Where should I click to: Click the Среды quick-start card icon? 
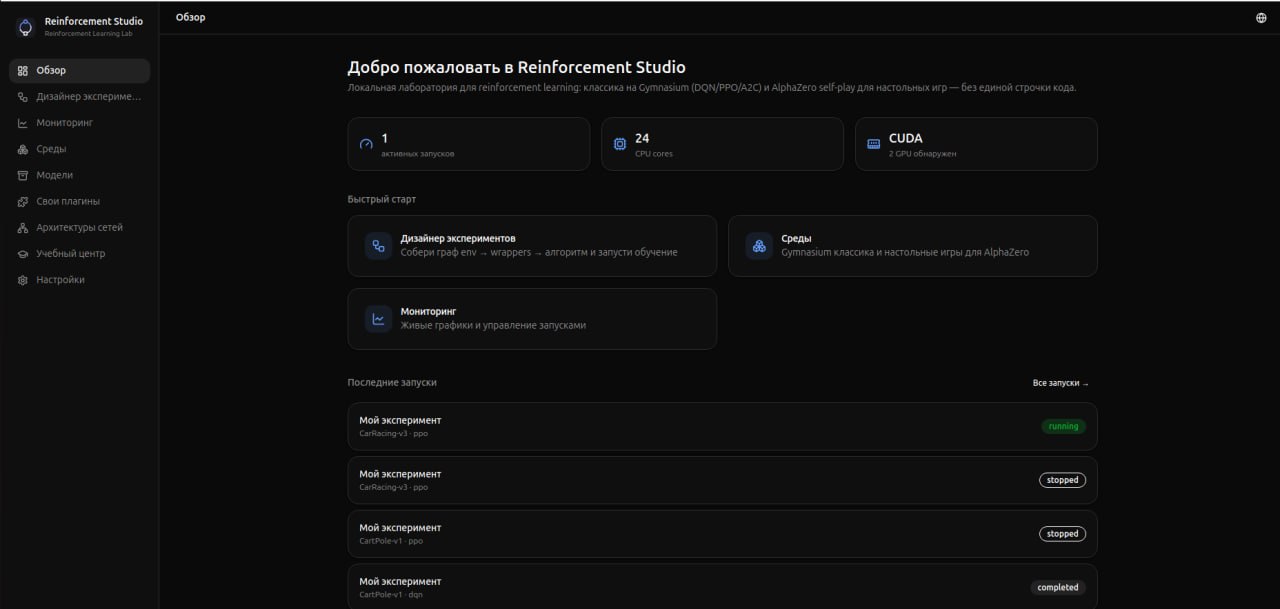tap(759, 246)
